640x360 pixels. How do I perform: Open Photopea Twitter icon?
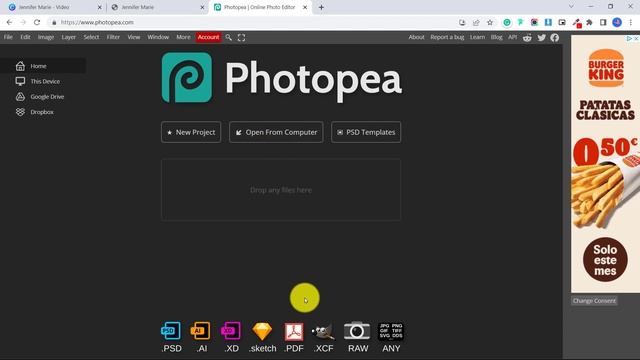click(542, 38)
